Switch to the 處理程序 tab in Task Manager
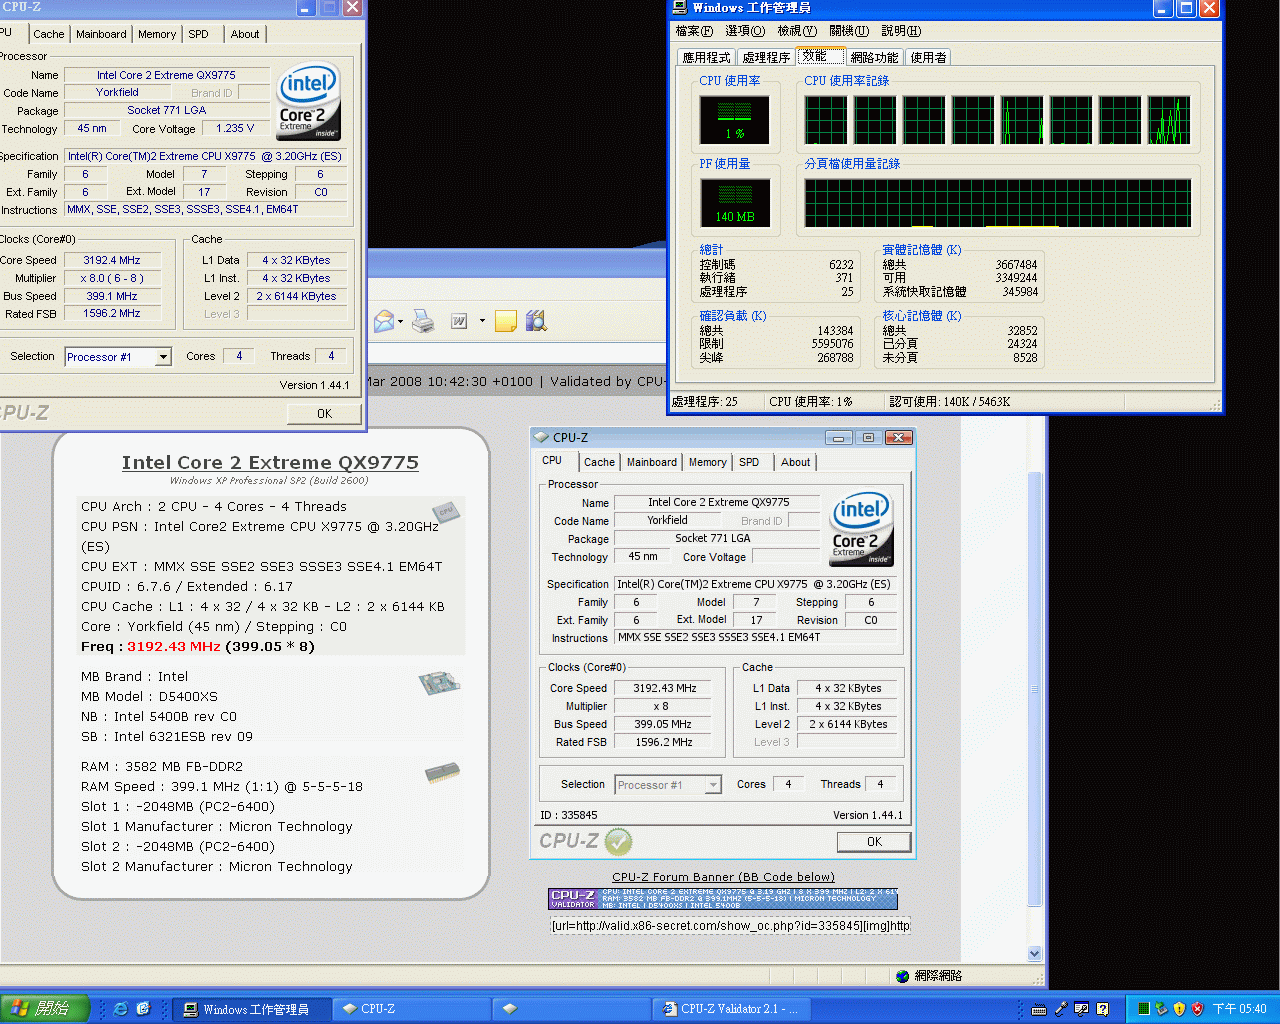The width and height of the screenshot is (1280, 1024). [766, 57]
